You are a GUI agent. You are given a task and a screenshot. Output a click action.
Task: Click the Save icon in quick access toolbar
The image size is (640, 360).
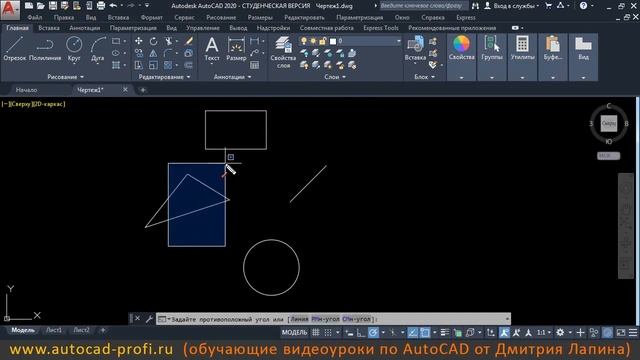(53, 6)
